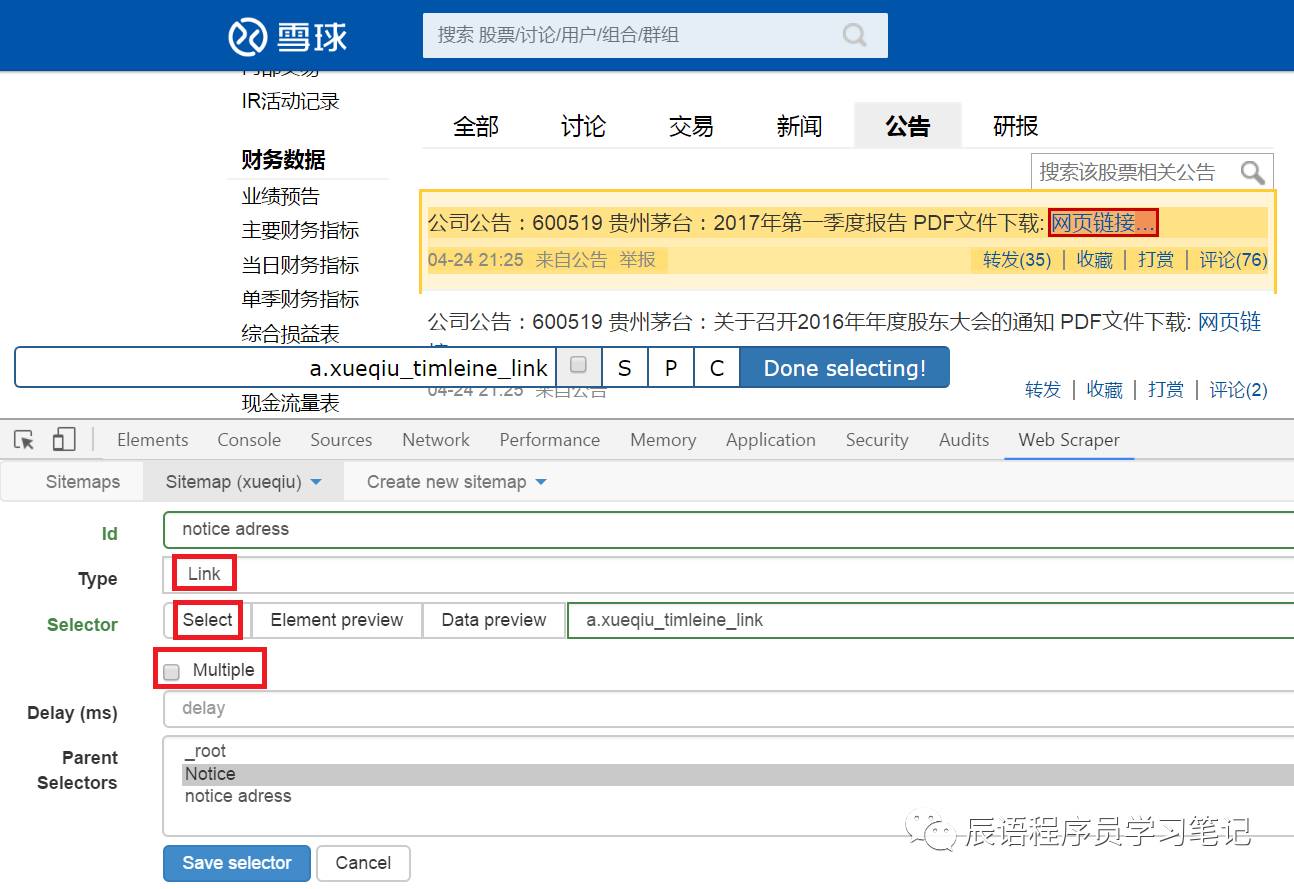Switch to the 讨论 tab
The height and width of the screenshot is (889, 1294).
584,126
